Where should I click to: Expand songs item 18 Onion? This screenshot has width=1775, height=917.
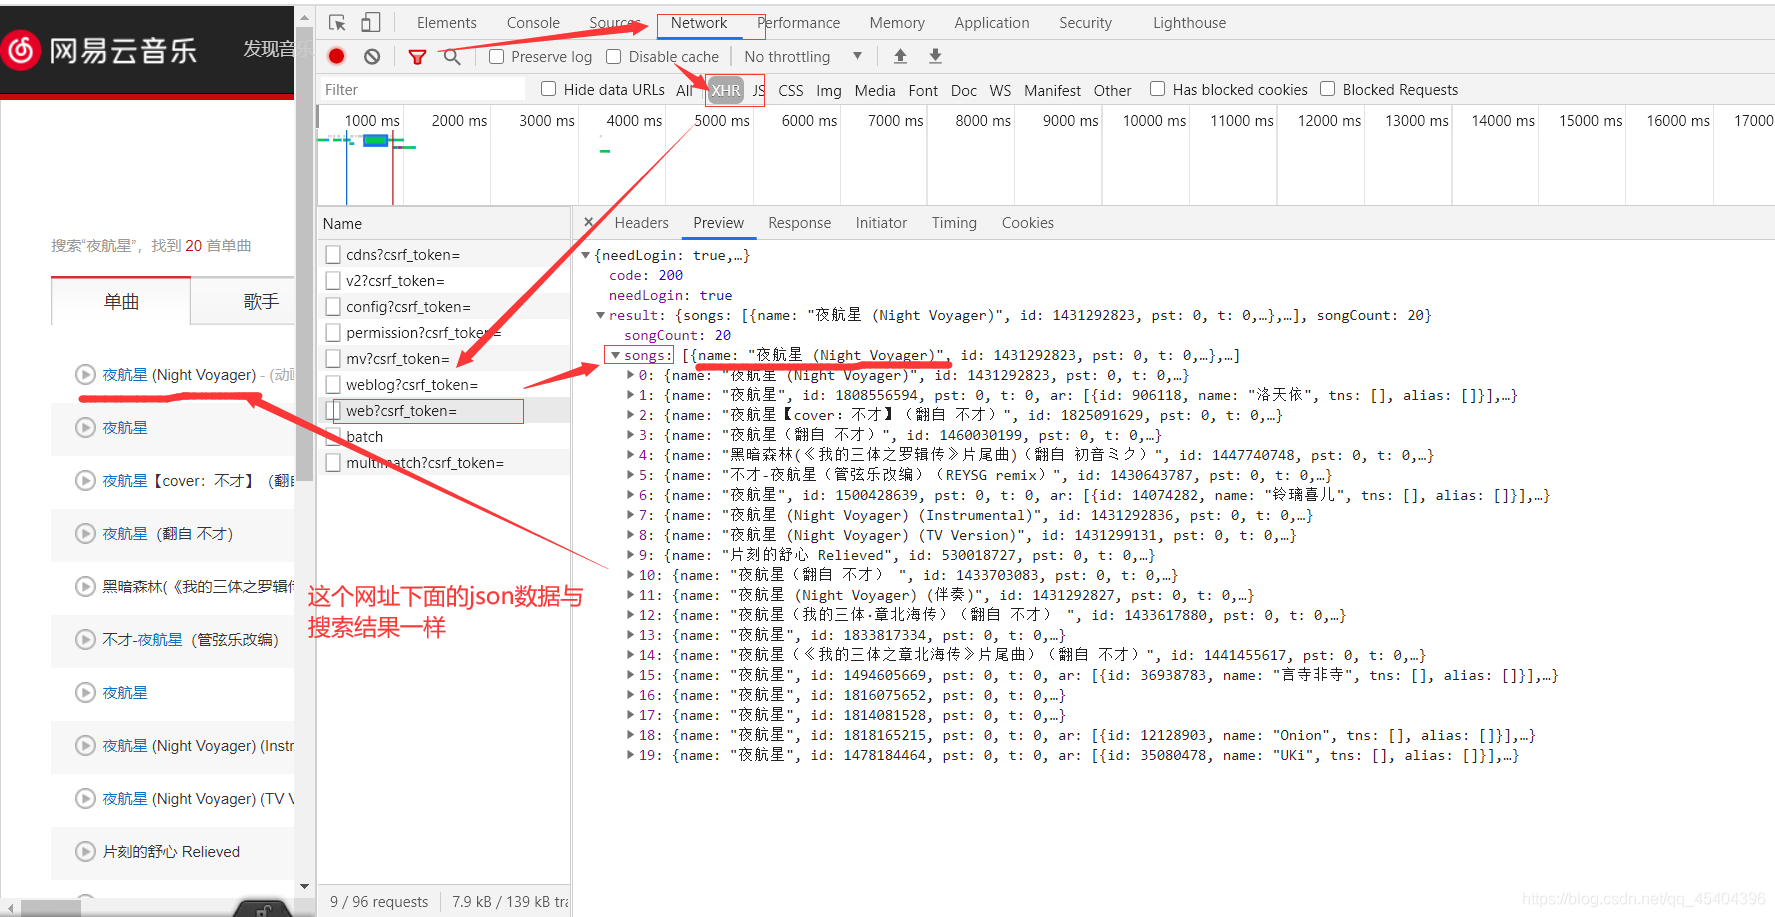(630, 735)
